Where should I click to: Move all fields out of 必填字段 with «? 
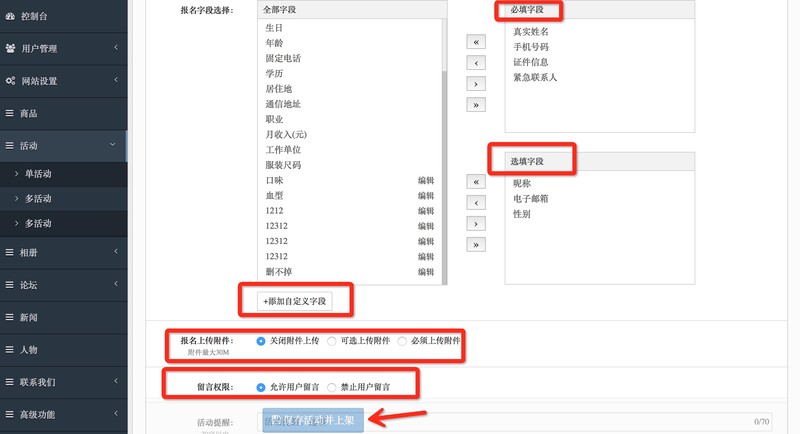click(476, 42)
